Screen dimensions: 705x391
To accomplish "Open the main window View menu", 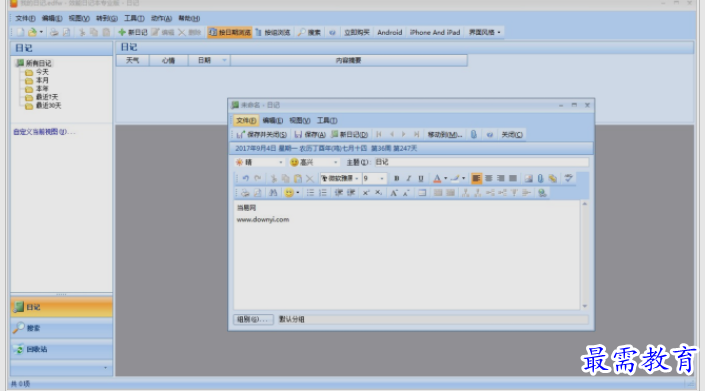I will click(x=79, y=18).
